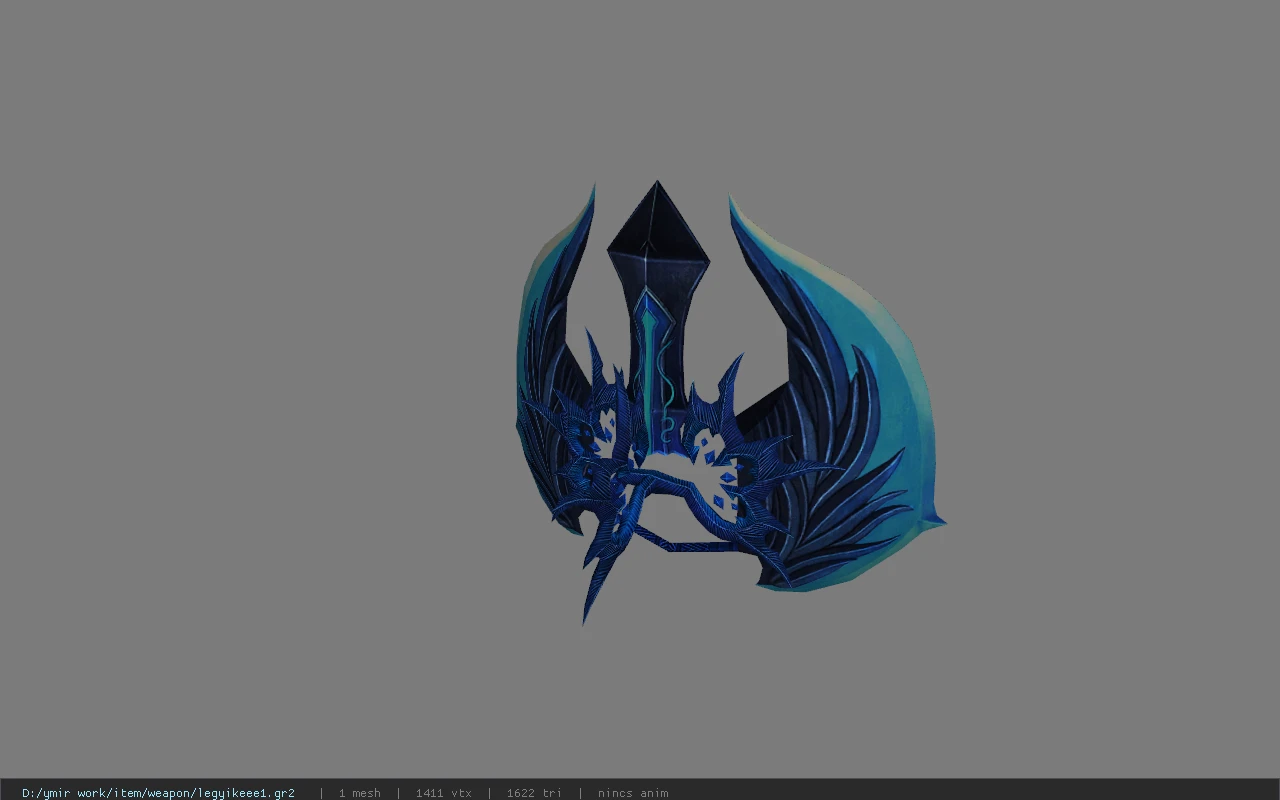The width and height of the screenshot is (1280, 800).
Task: Click the blue winged weapon model in viewport
Action: (729, 402)
